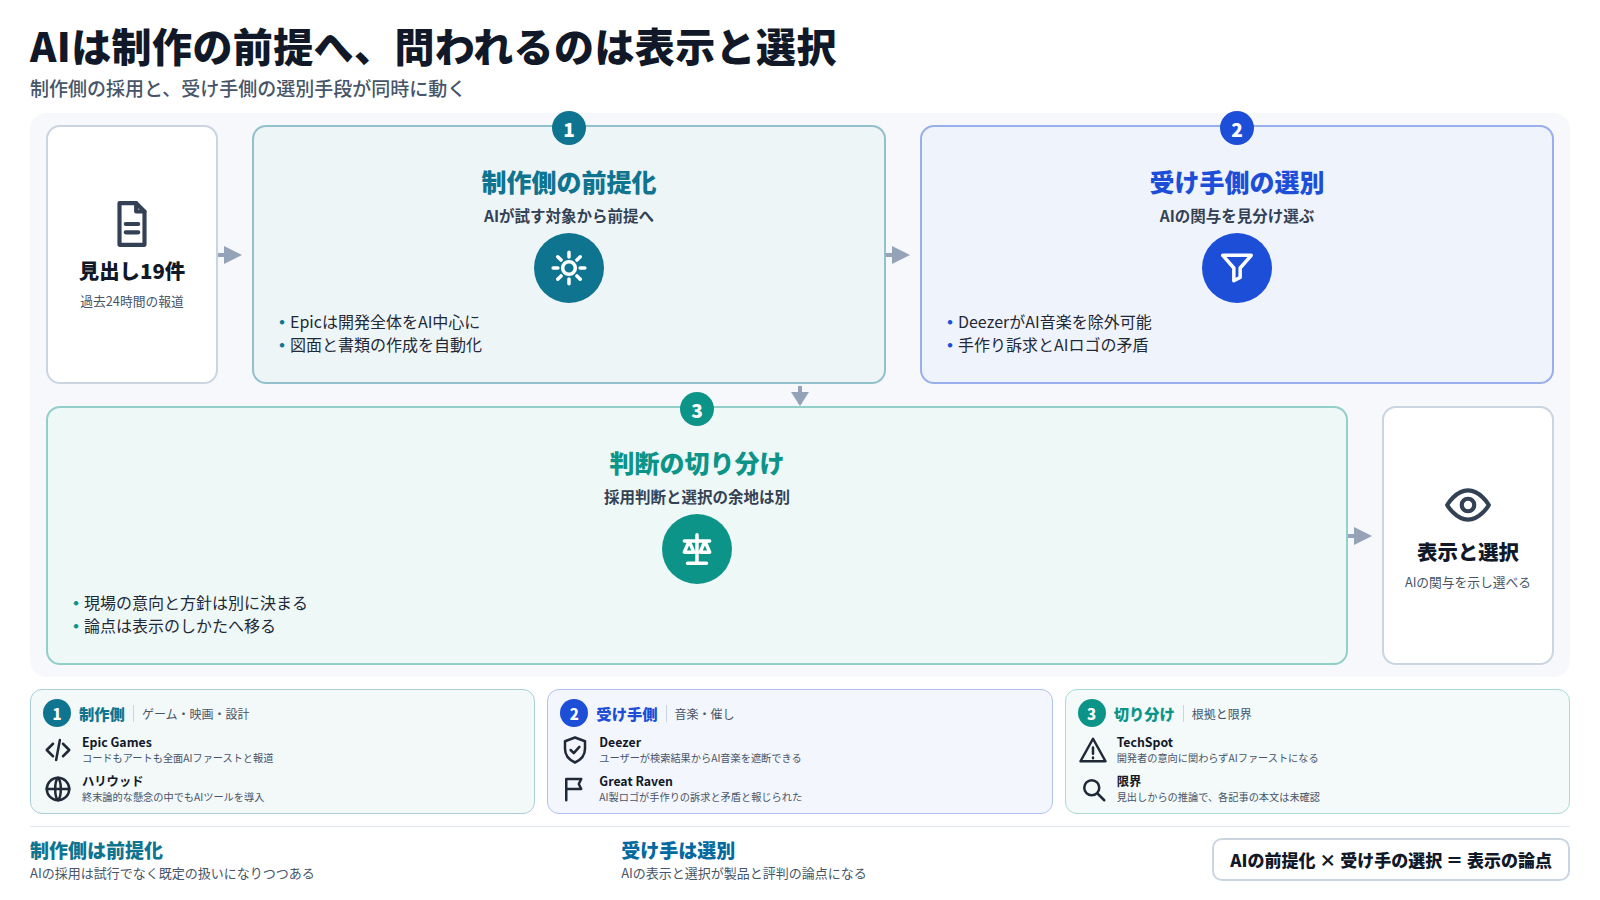
Task: Click the ハリウッド entry title
Action: (113, 781)
